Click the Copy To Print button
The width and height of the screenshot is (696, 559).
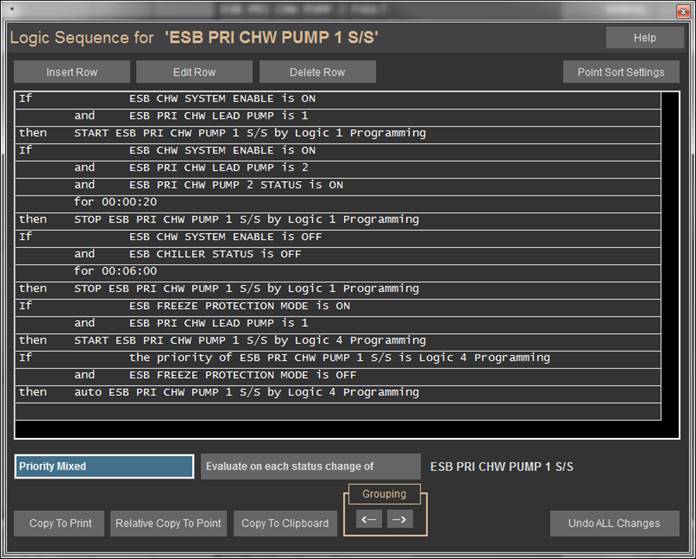point(60,523)
